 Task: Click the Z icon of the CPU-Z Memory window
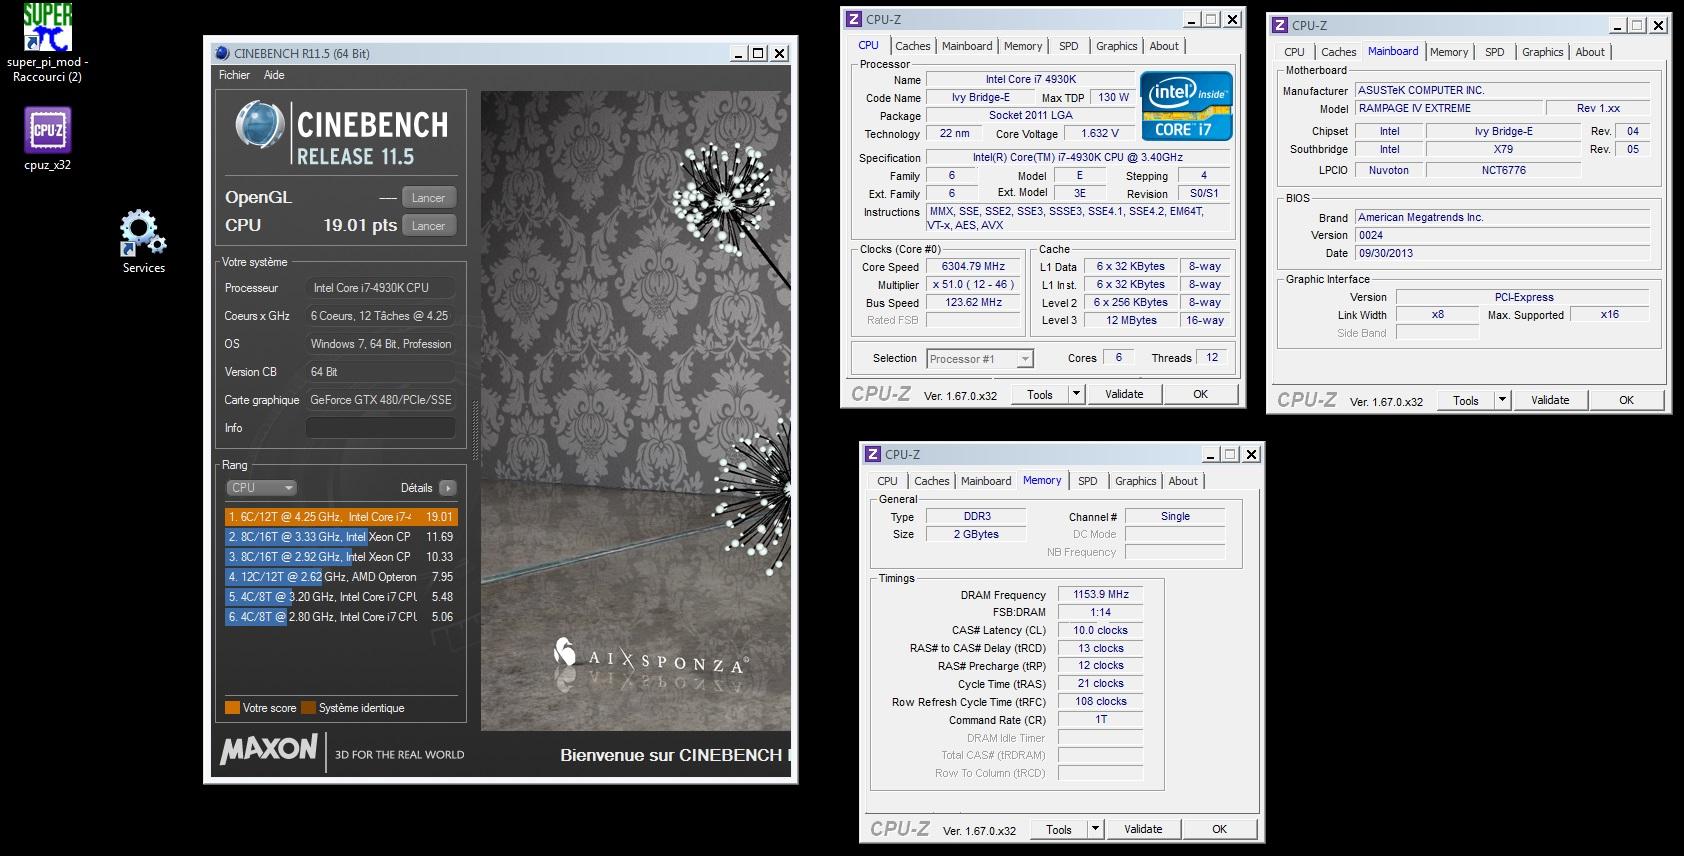(873, 454)
